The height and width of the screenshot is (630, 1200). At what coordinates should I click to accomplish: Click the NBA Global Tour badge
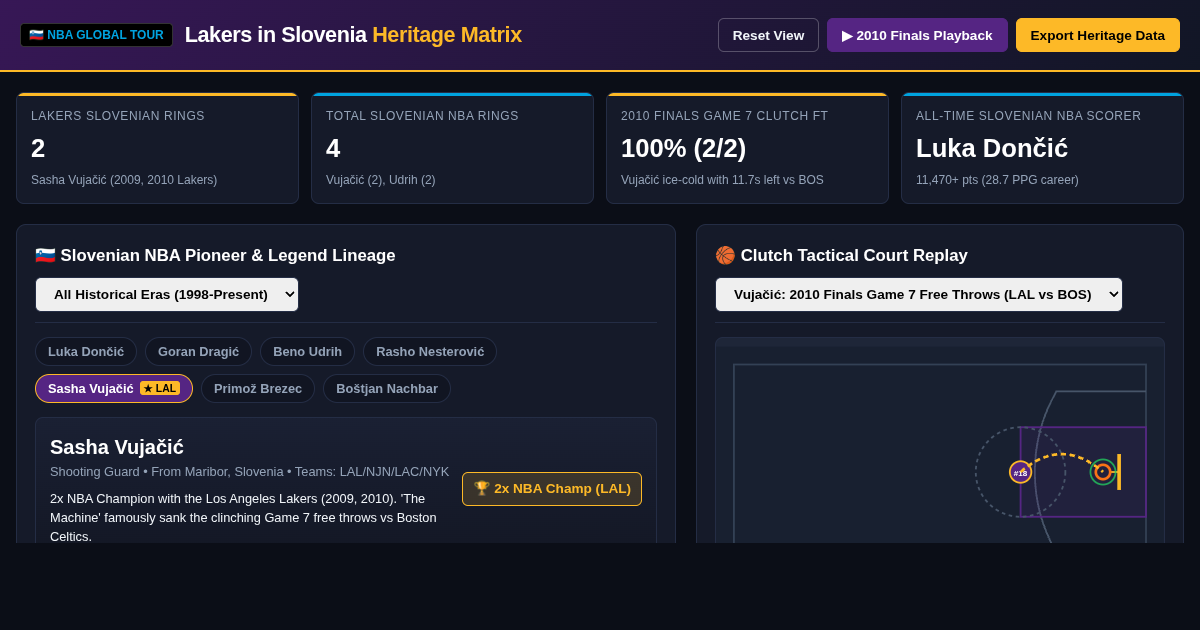(96, 35)
